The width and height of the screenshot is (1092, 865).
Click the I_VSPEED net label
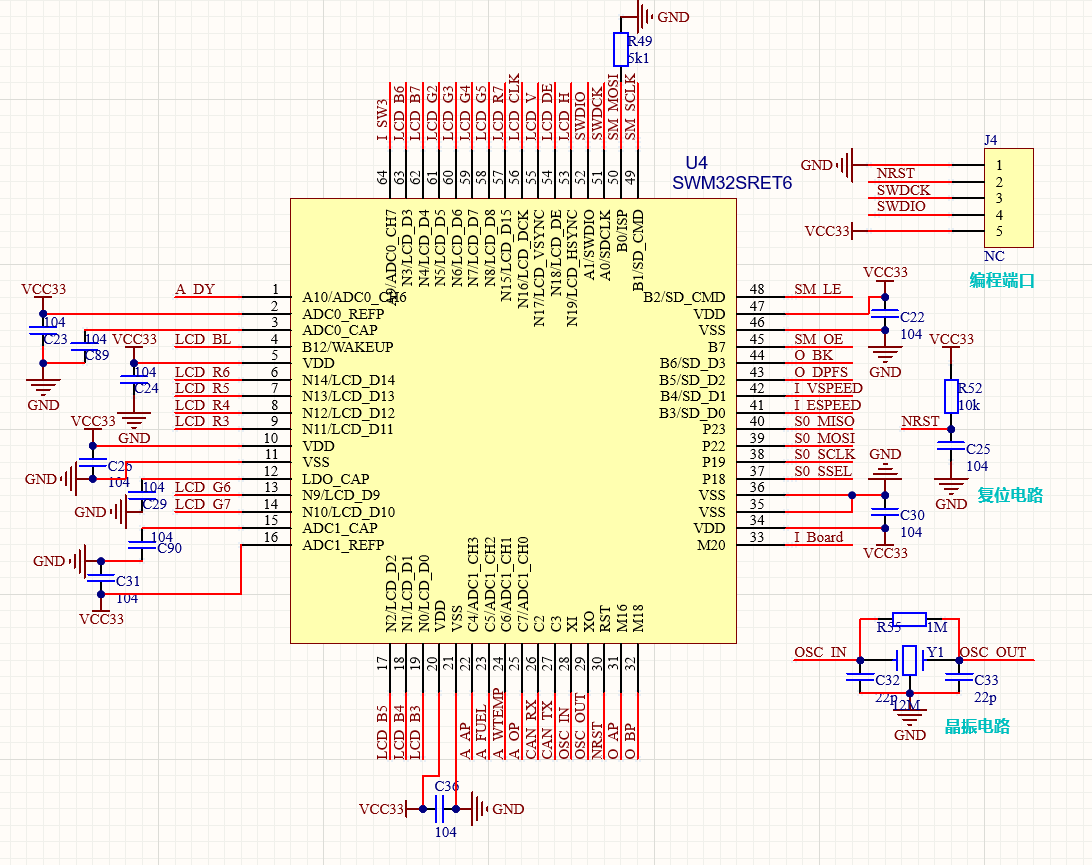[828, 389]
